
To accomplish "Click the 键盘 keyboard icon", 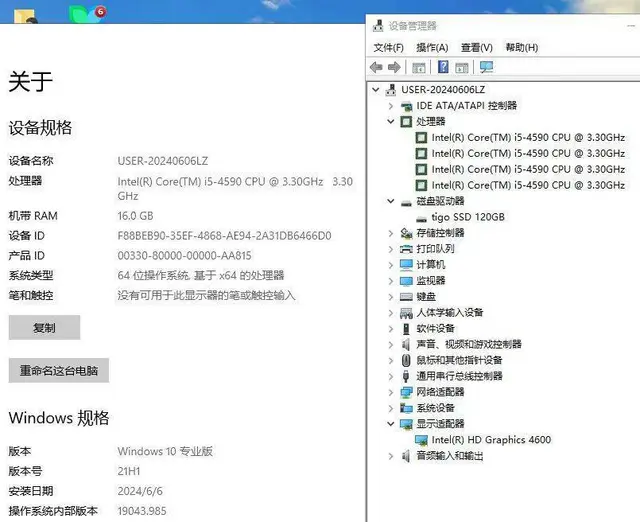I will tap(406, 297).
